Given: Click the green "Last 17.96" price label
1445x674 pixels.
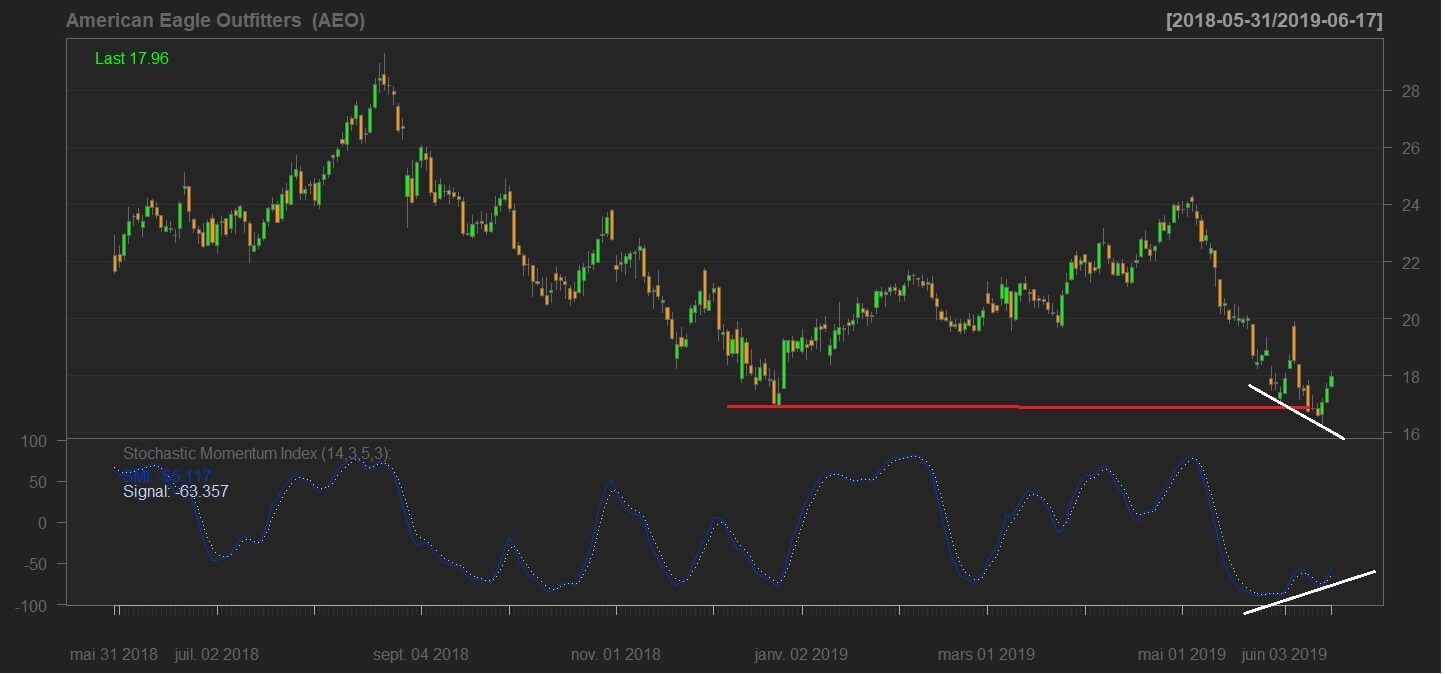Looking at the screenshot, I should pos(132,59).
